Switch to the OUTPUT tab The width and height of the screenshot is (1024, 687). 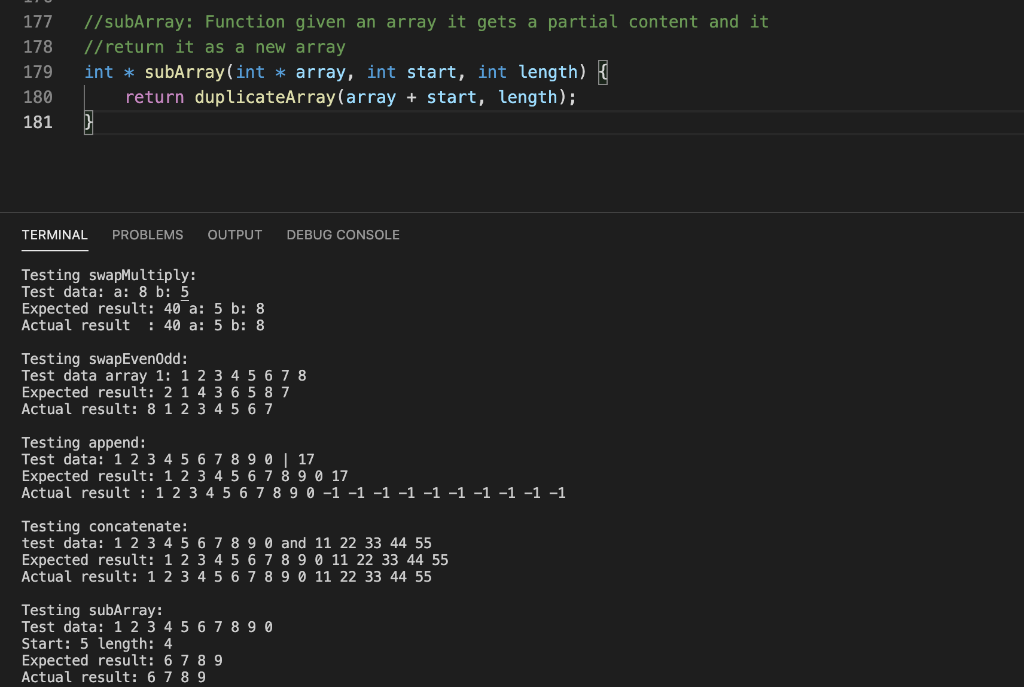234,234
